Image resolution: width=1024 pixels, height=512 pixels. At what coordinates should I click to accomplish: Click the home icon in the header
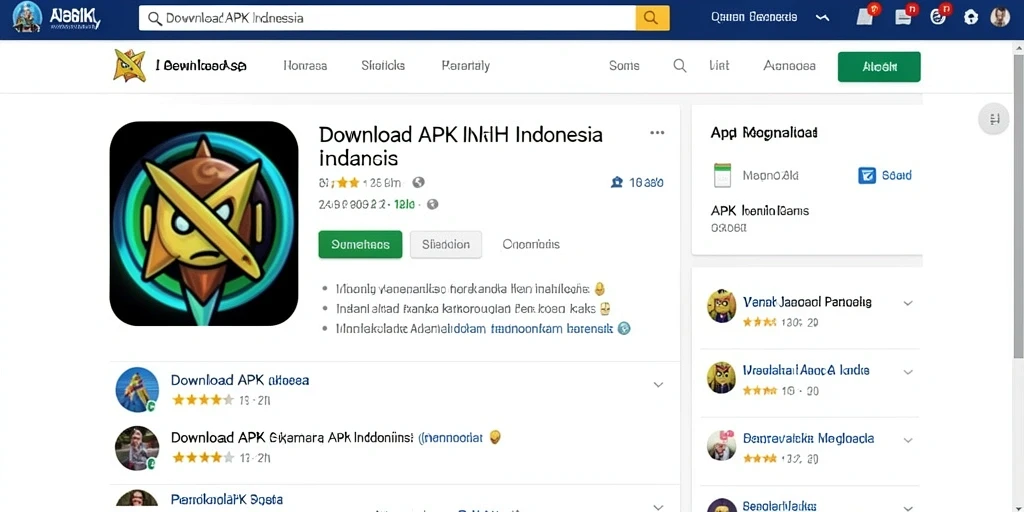coord(971,18)
